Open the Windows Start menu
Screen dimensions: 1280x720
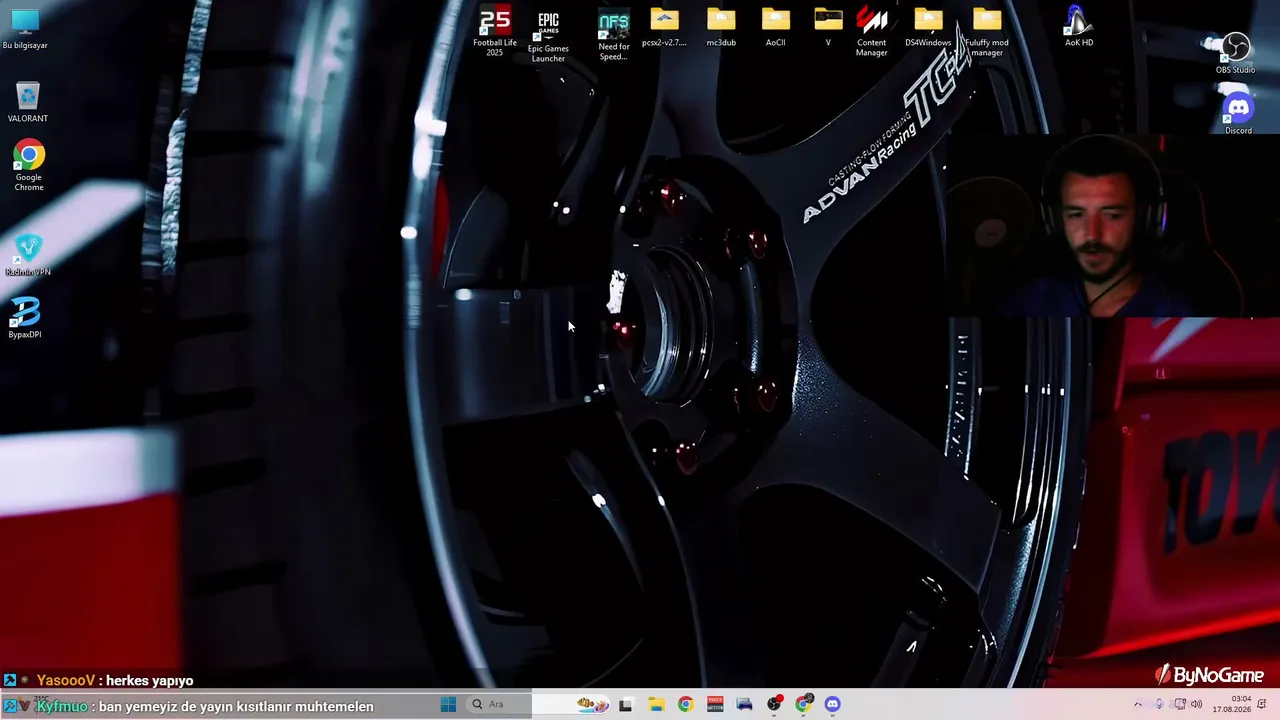pyautogui.click(x=448, y=704)
